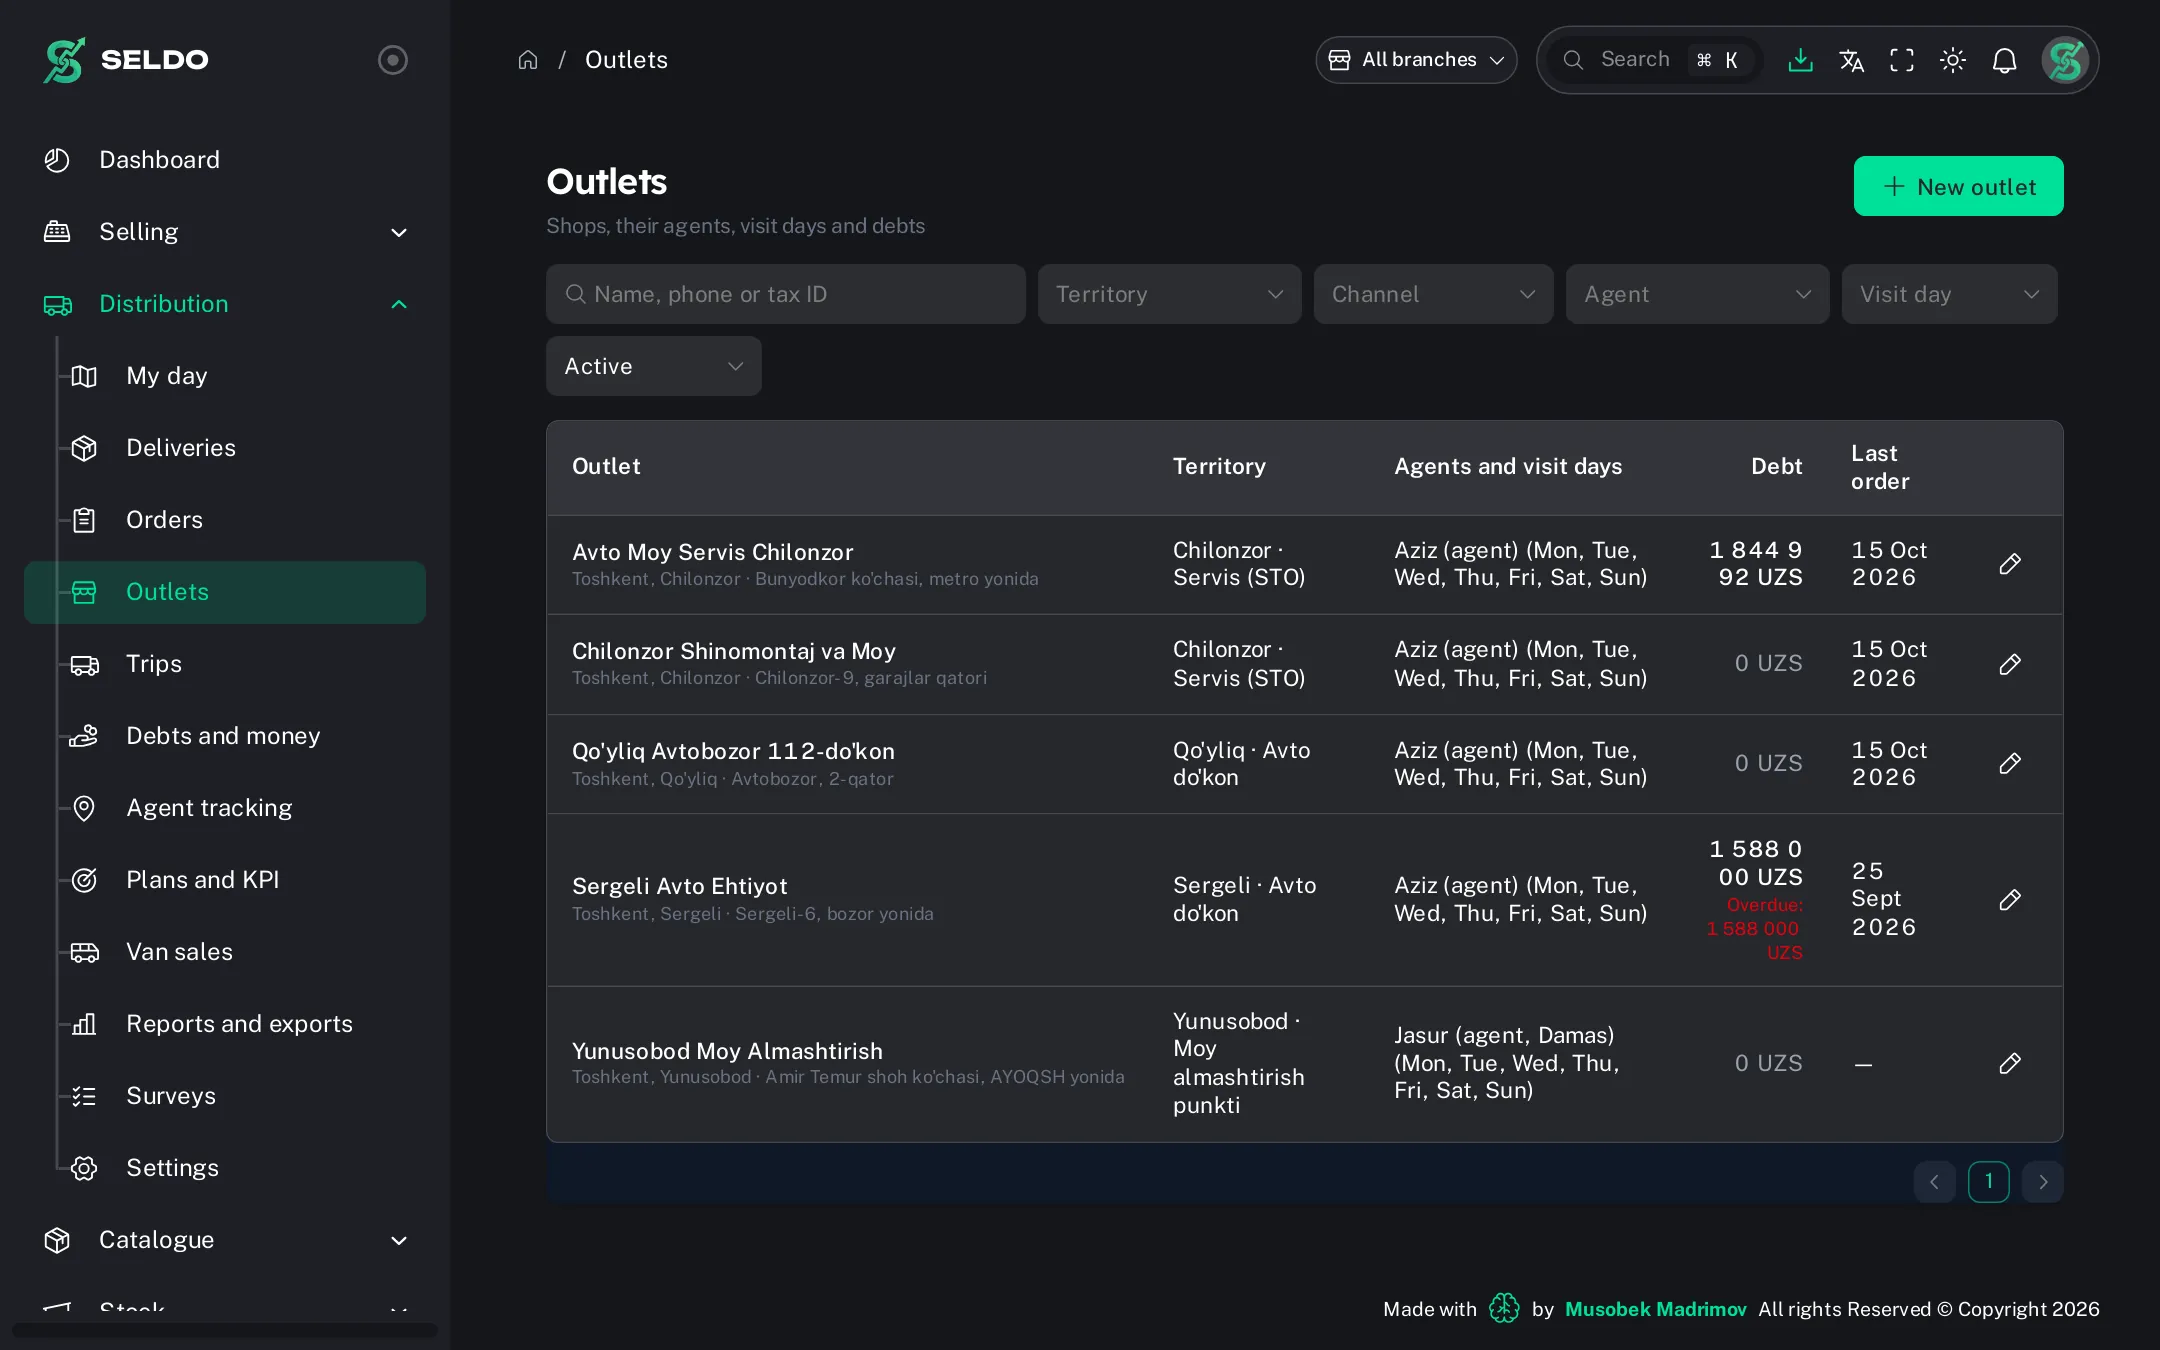The width and height of the screenshot is (2160, 1350).
Task: Switch theme with the sun icon
Action: (1953, 60)
